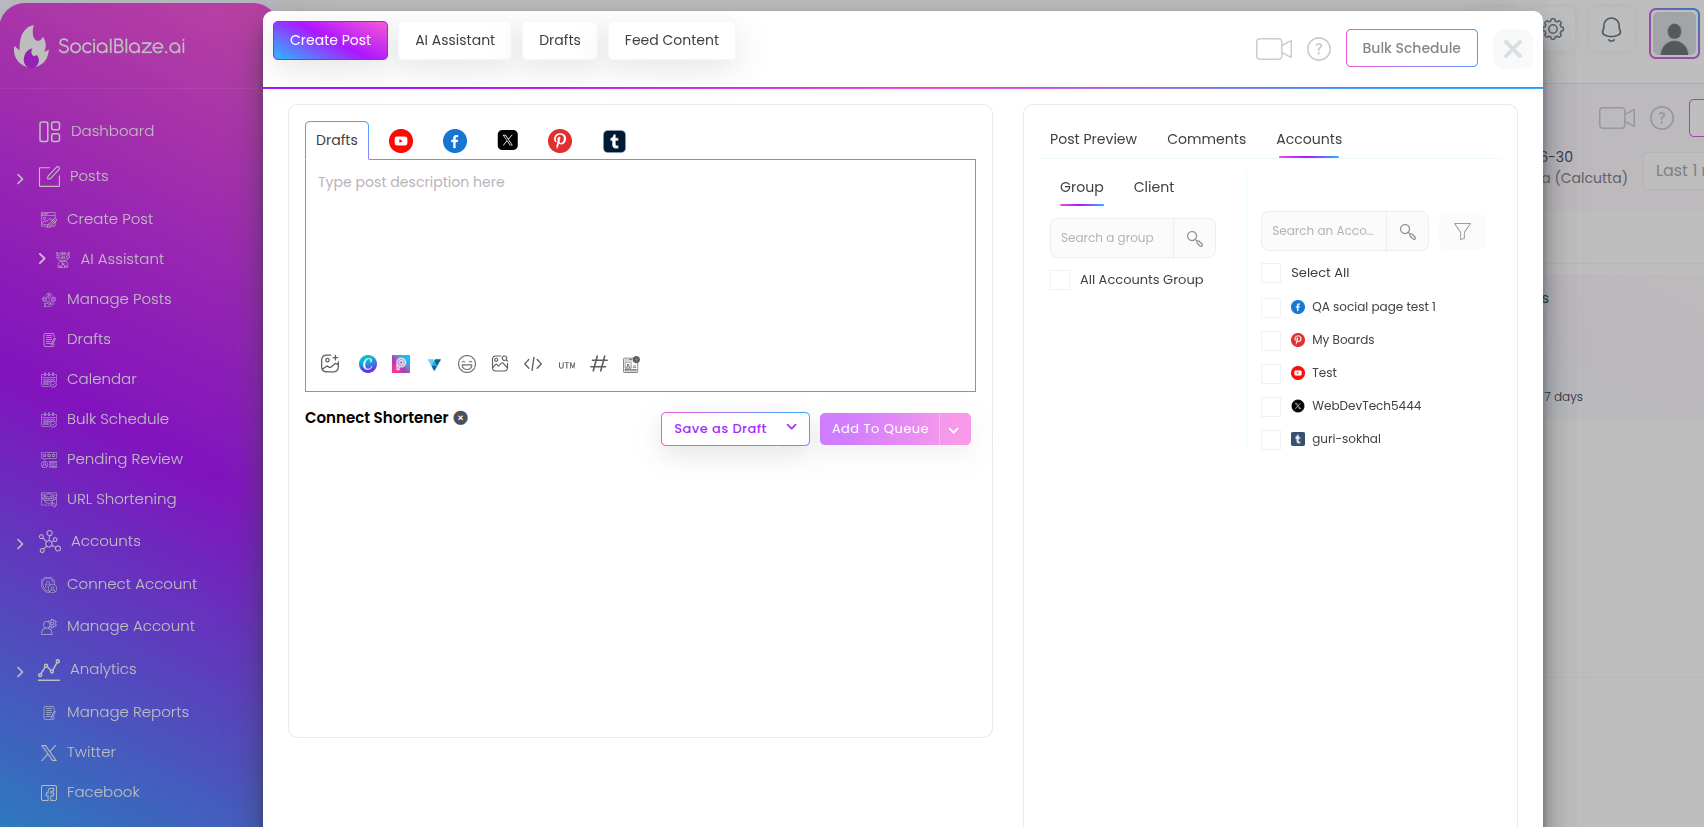
Task: Select the Drafts editor tab
Action: 337,140
